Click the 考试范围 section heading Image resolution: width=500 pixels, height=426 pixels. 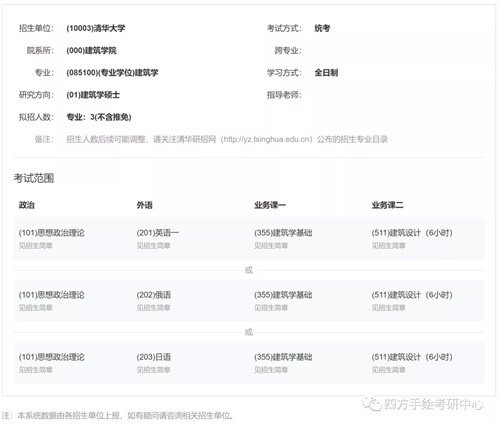click(x=34, y=178)
